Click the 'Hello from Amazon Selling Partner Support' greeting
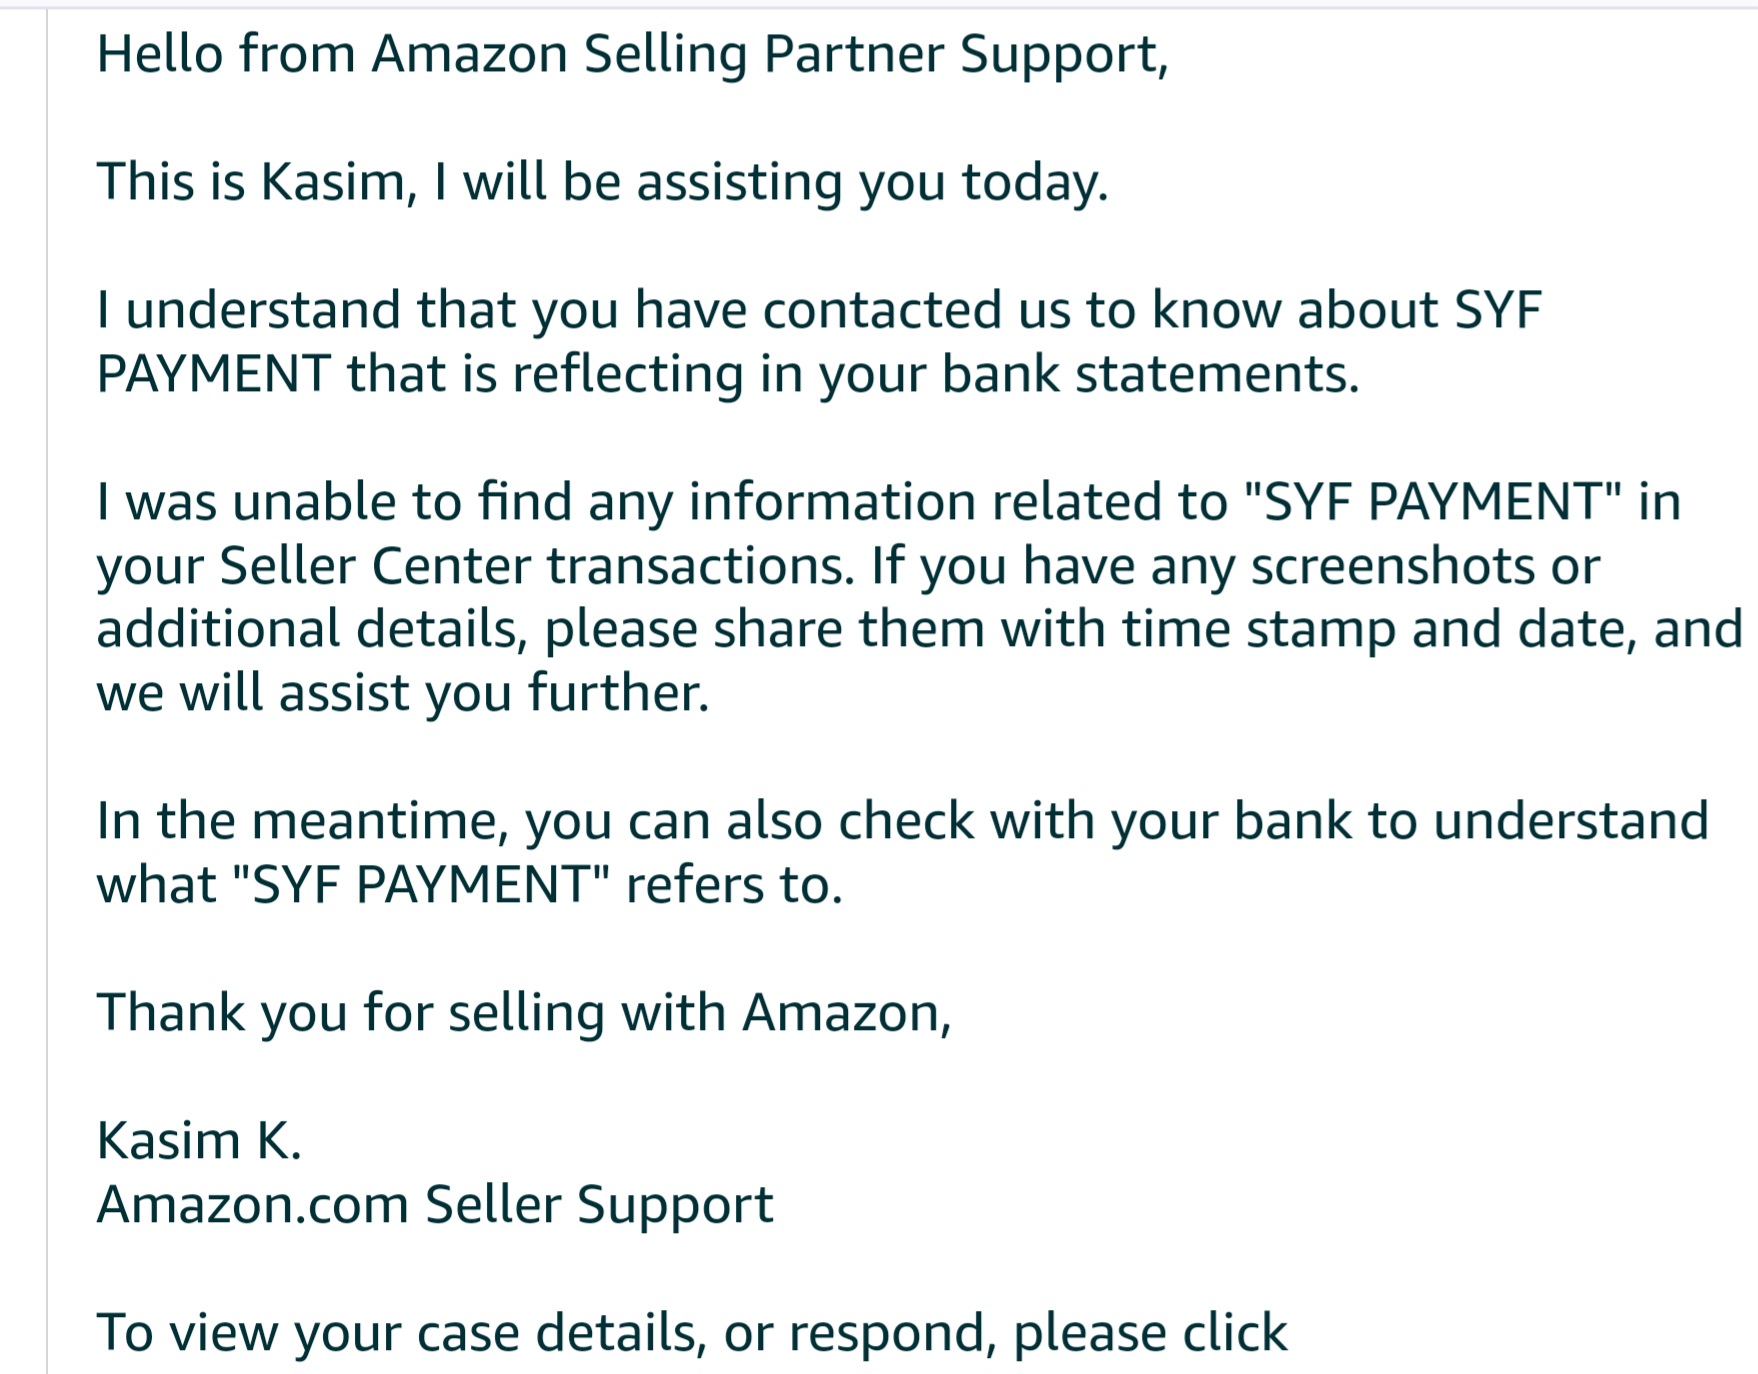1758x1374 pixels. pyautogui.click(x=632, y=56)
